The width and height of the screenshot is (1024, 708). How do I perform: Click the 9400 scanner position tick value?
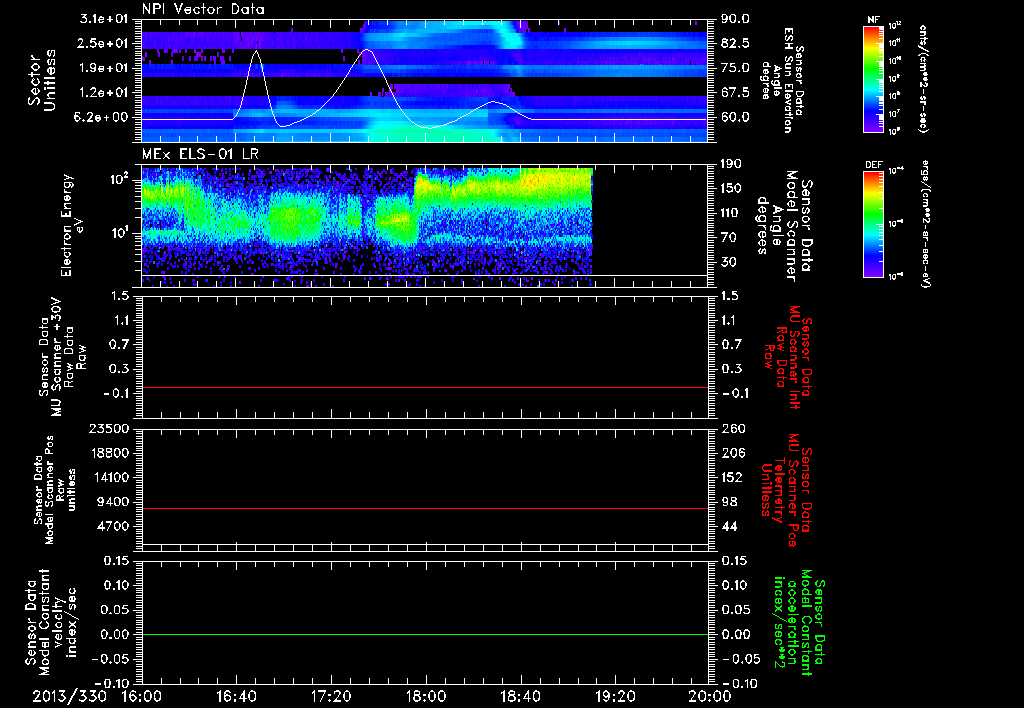[114, 502]
